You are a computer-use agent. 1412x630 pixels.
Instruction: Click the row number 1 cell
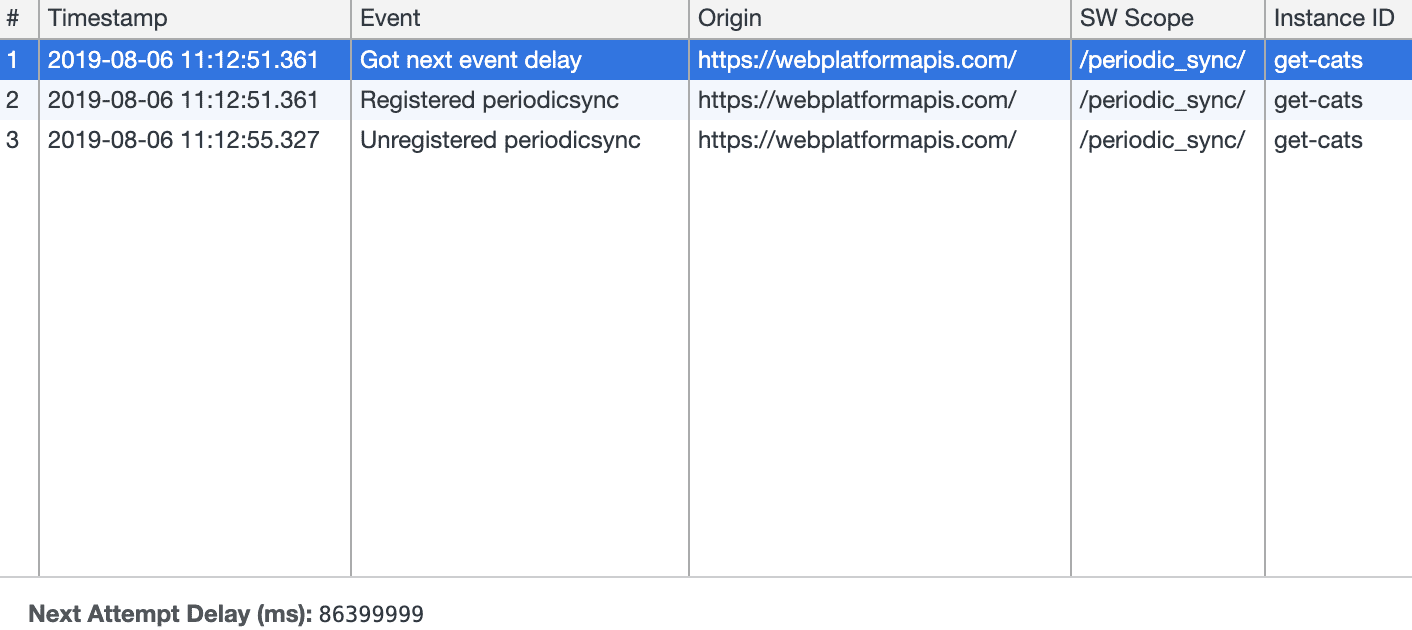[x=17, y=60]
